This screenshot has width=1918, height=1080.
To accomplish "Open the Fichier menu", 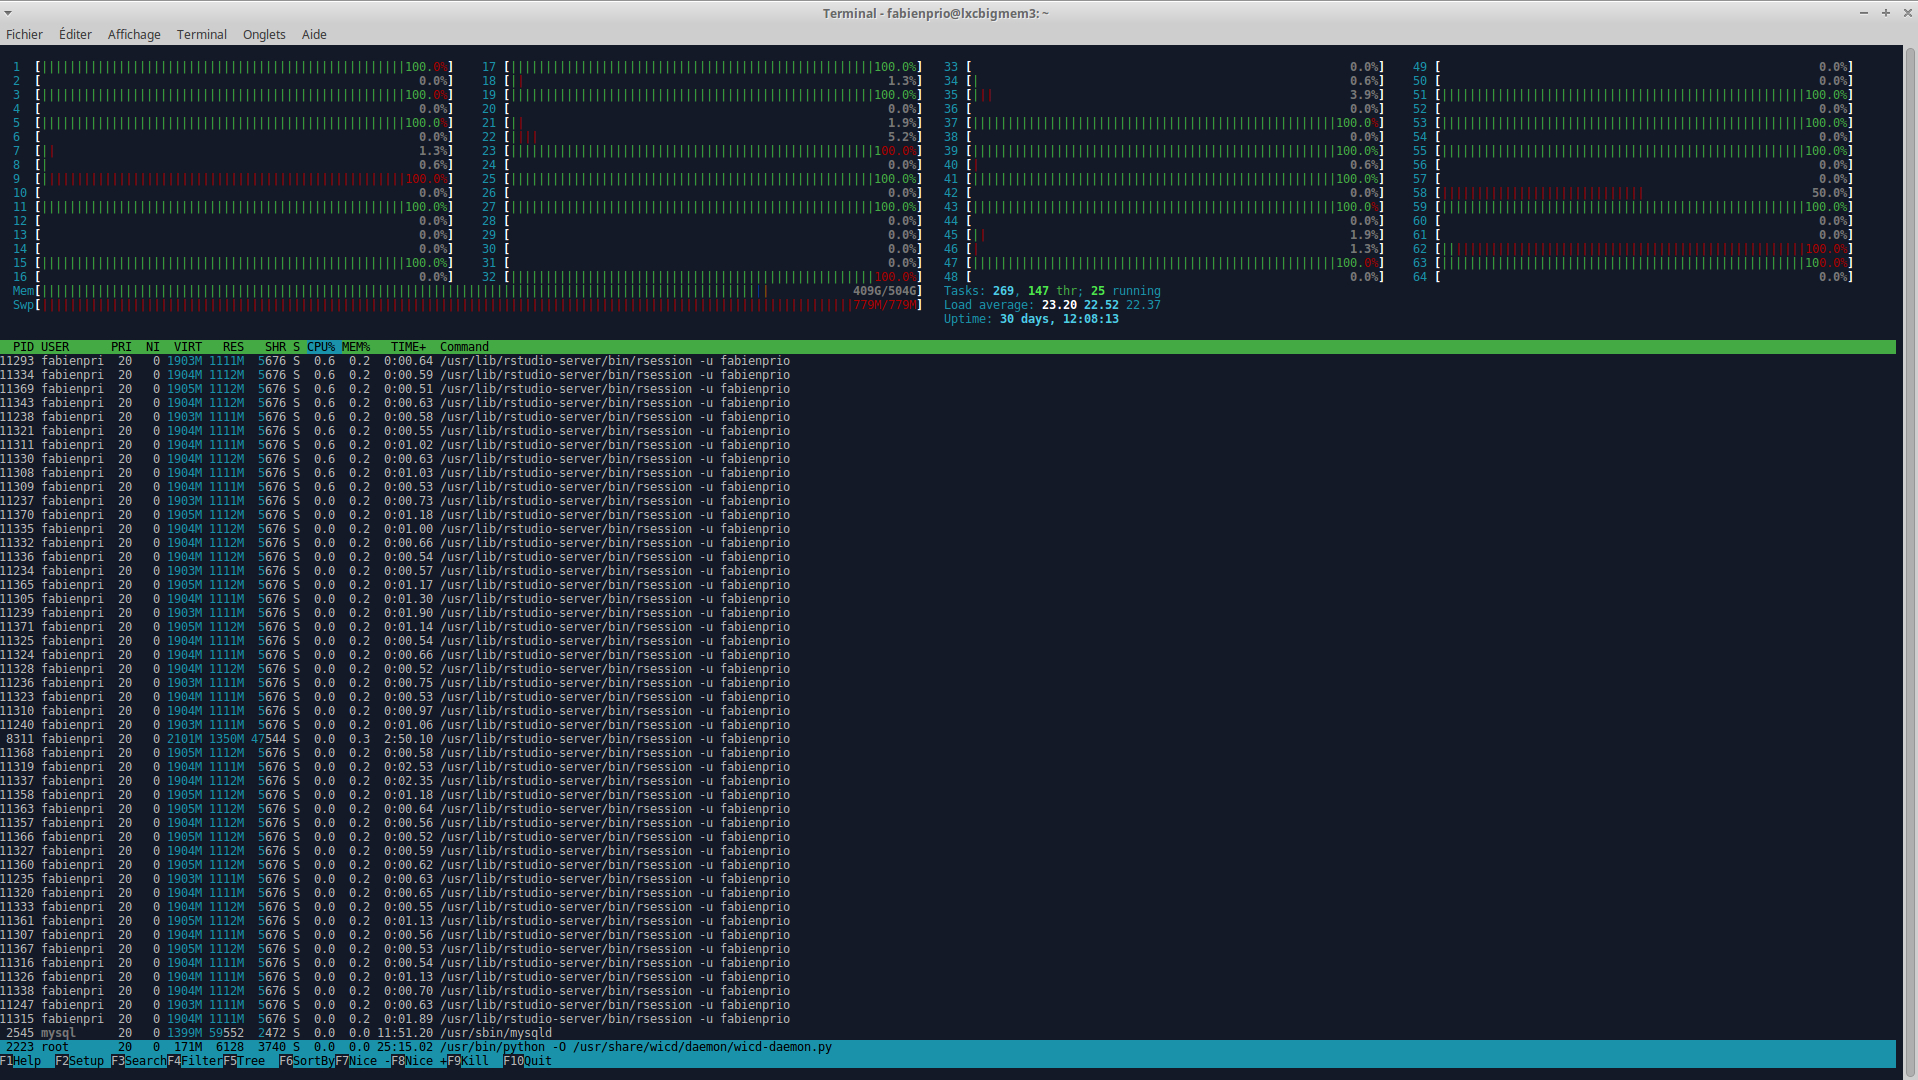I will coord(24,34).
